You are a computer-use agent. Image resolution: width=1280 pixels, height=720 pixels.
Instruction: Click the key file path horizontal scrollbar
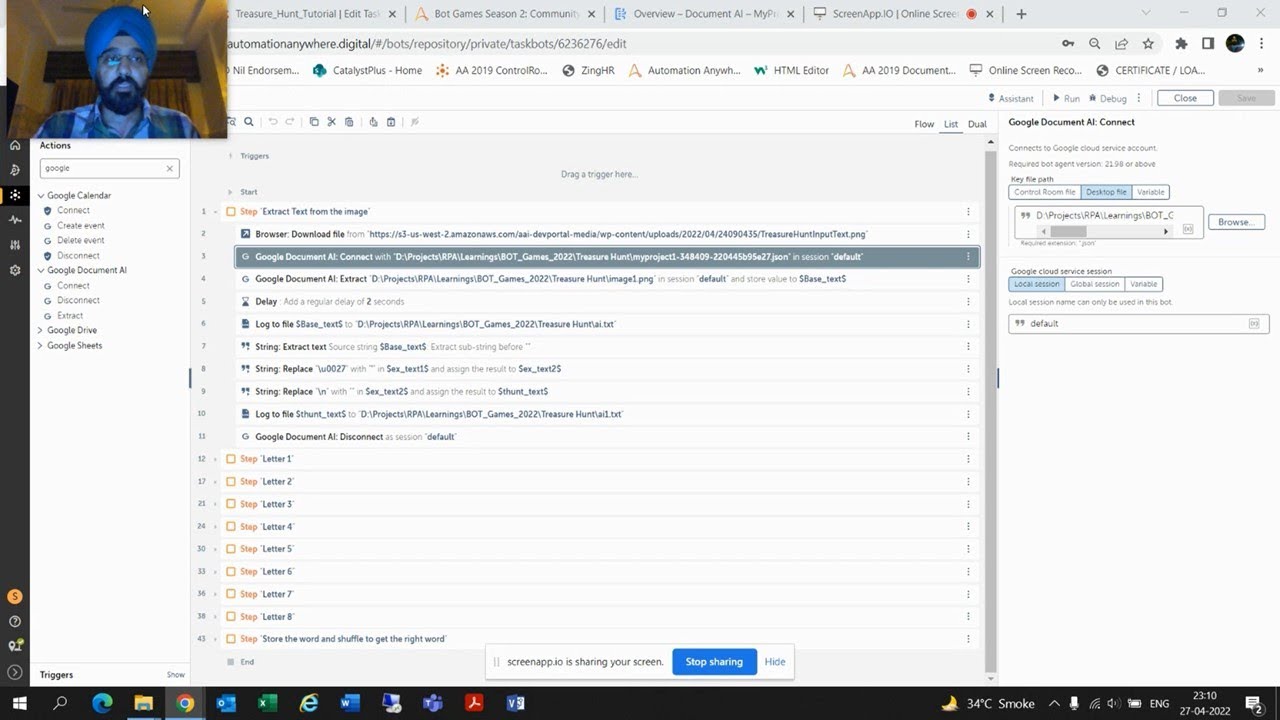(x=1069, y=231)
